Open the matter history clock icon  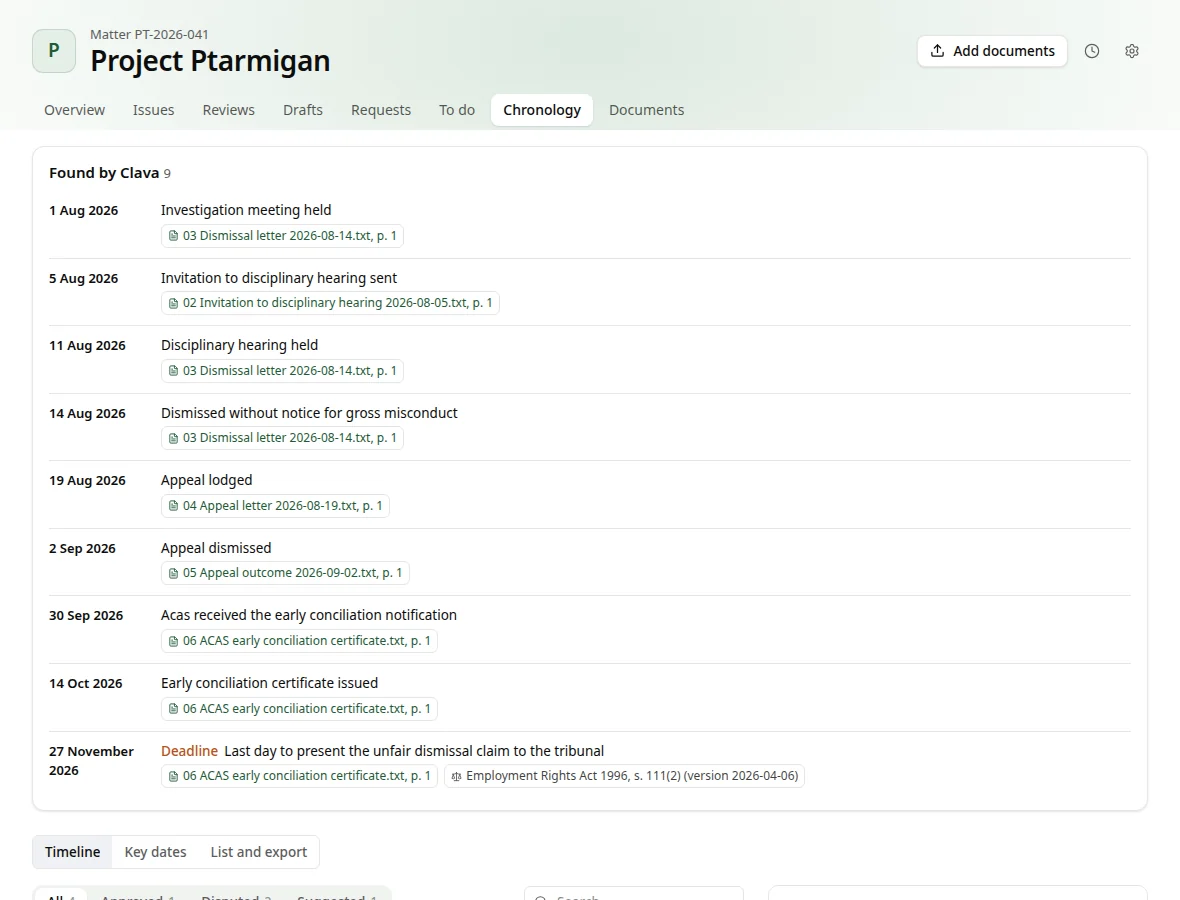click(1092, 51)
